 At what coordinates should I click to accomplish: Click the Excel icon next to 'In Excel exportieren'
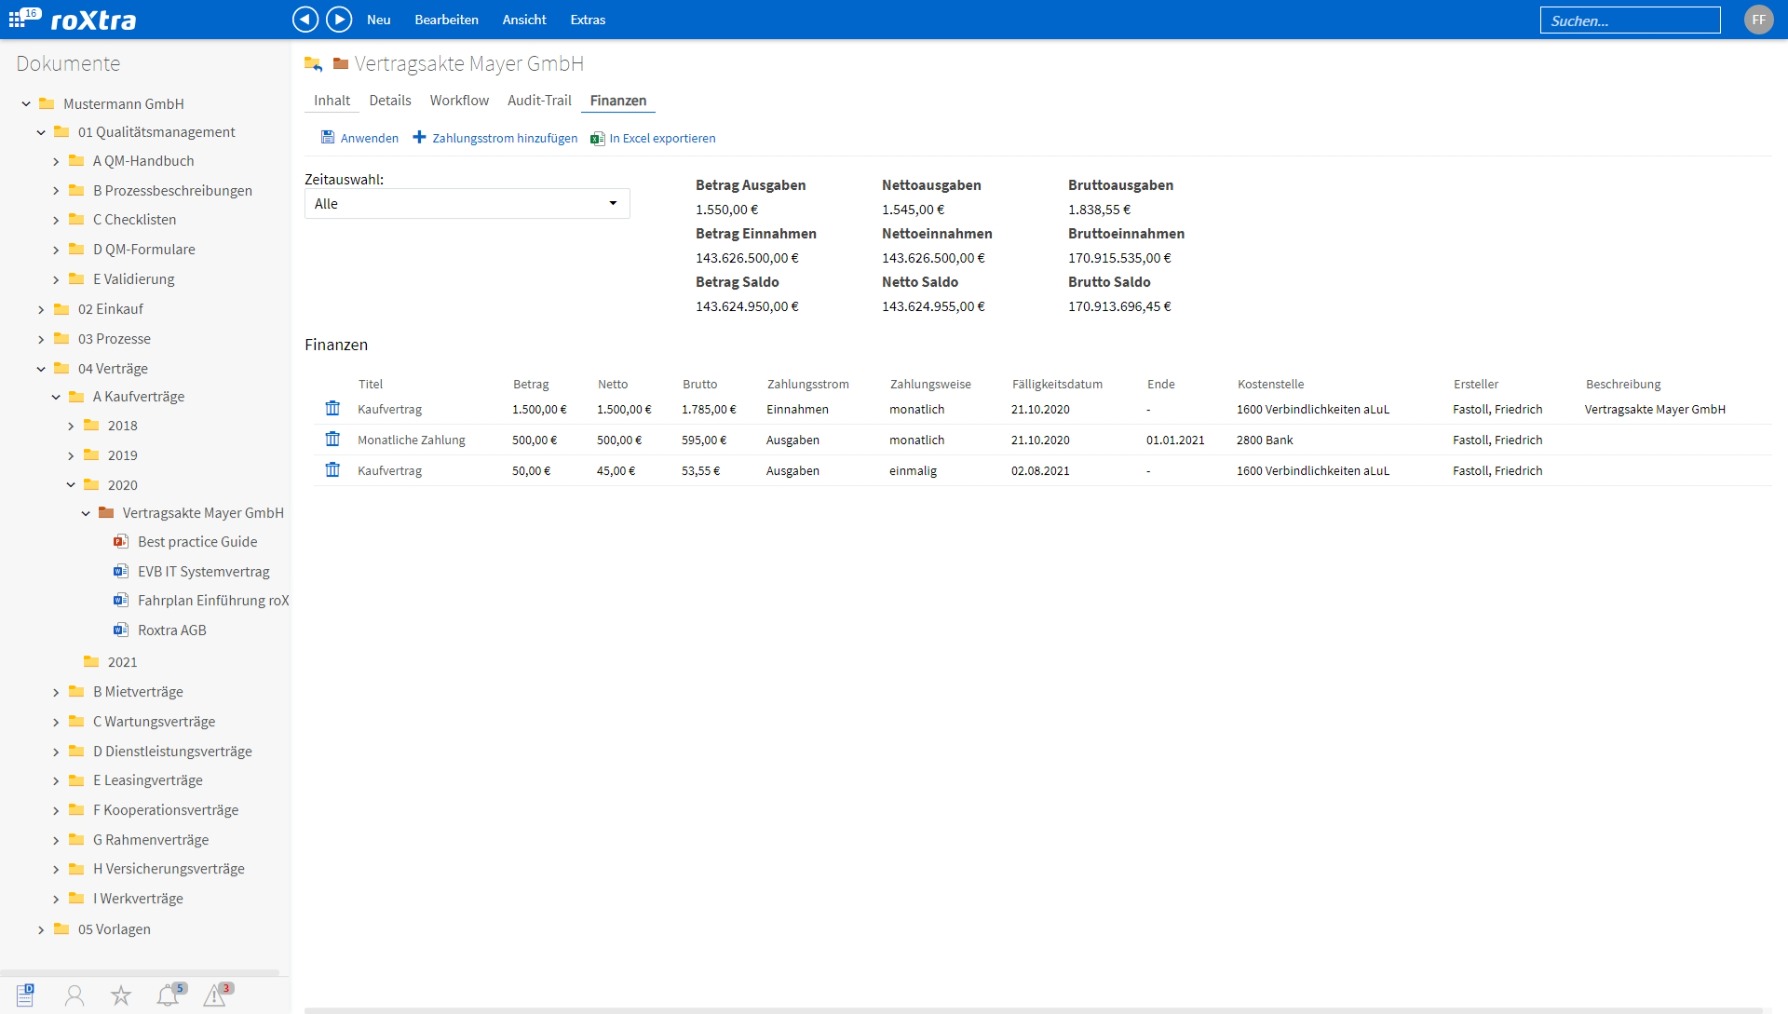point(596,138)
